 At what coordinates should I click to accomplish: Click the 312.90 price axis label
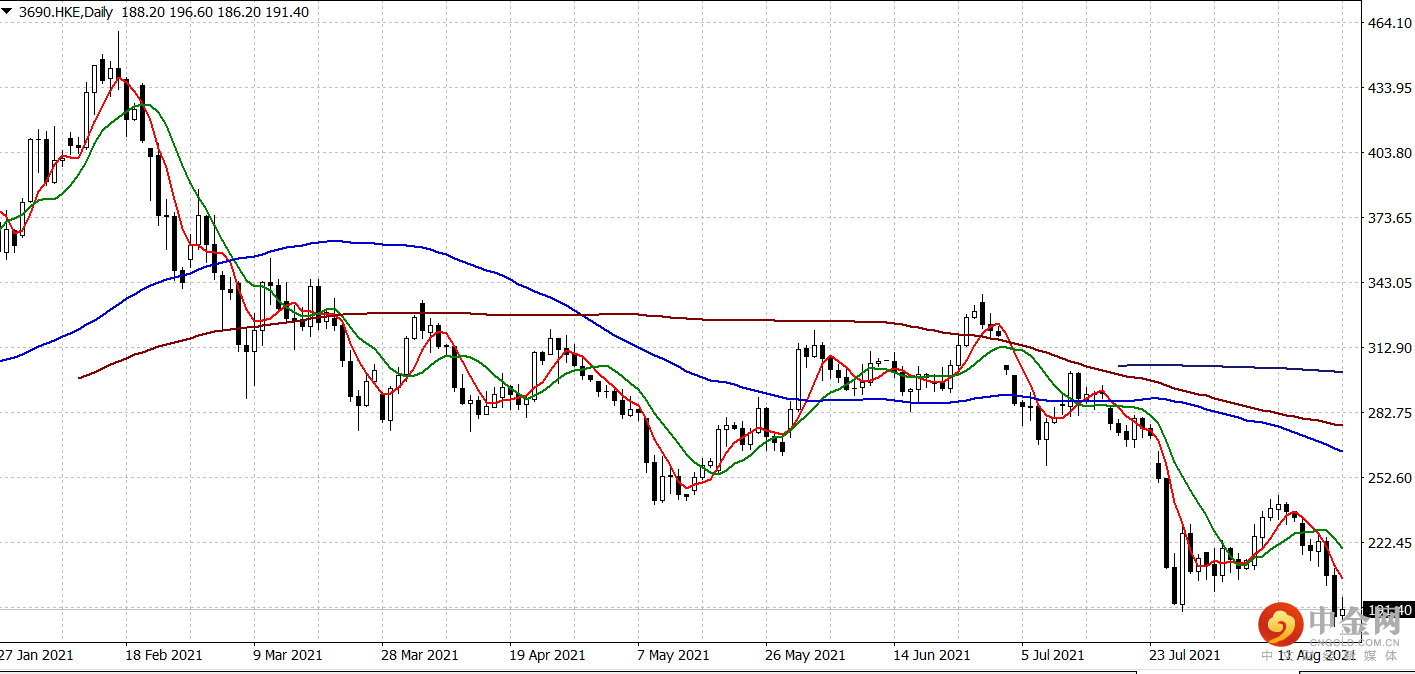click(x=1389, y=348)
